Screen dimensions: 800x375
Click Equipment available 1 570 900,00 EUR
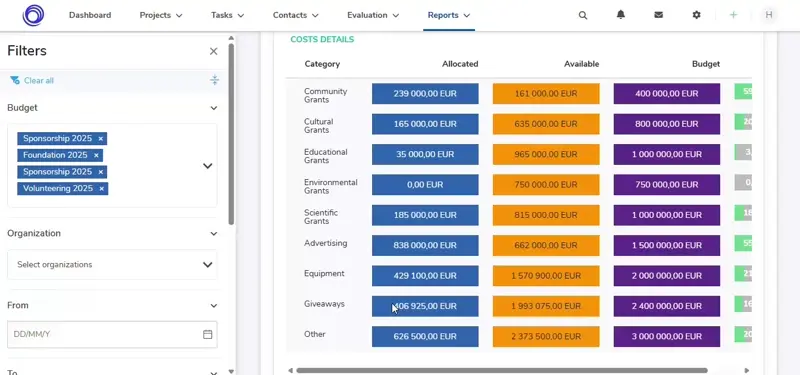[546, 276]
